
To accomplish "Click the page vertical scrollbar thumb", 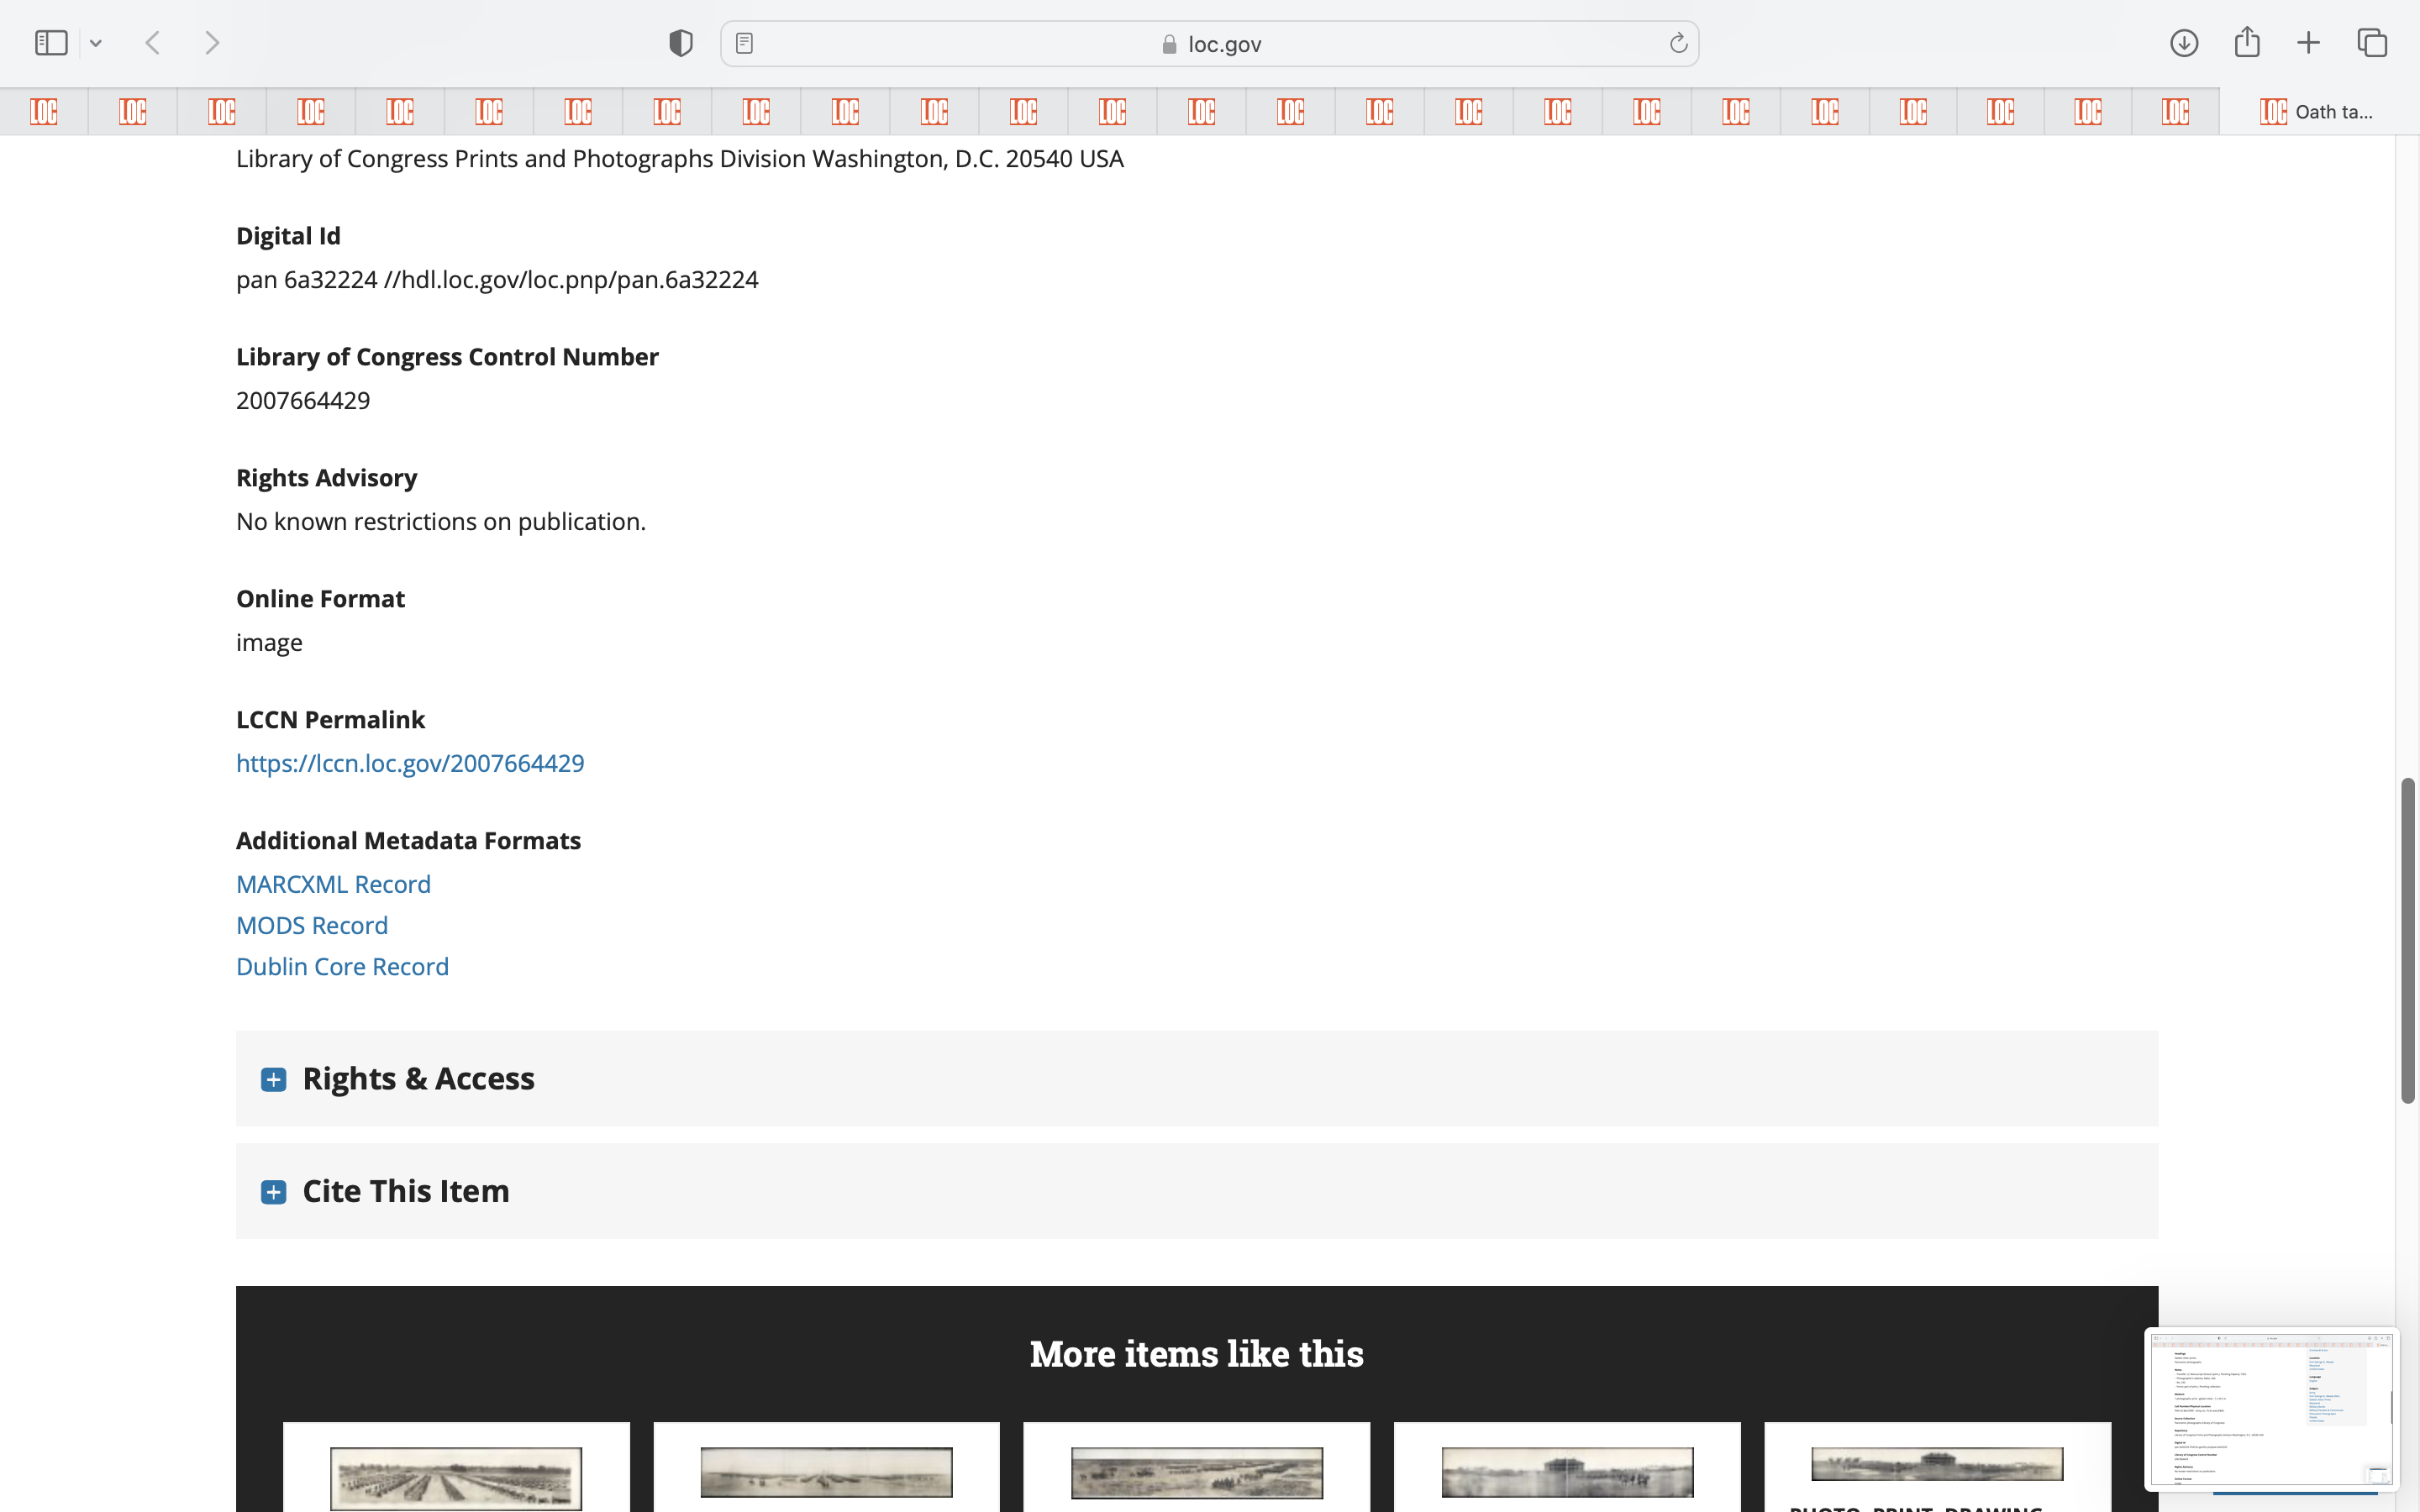I will [x=2407, y=940].
